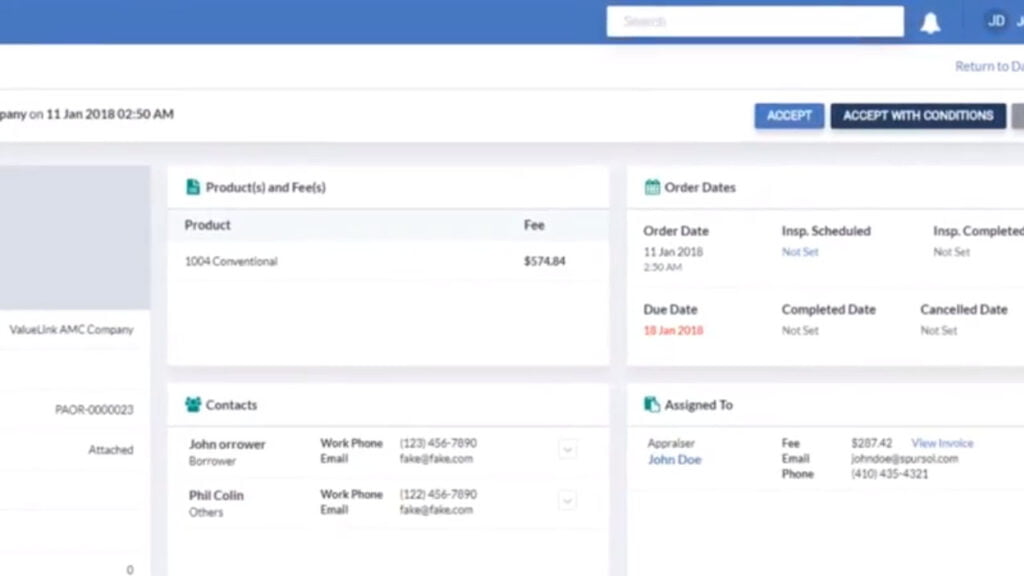Focus the Search field
The image size is (1024, 576).
point(755,22)
